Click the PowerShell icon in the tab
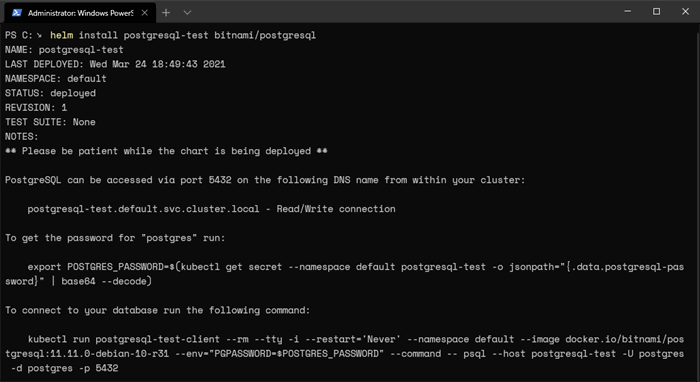The image size is (700, 382). 17,12
